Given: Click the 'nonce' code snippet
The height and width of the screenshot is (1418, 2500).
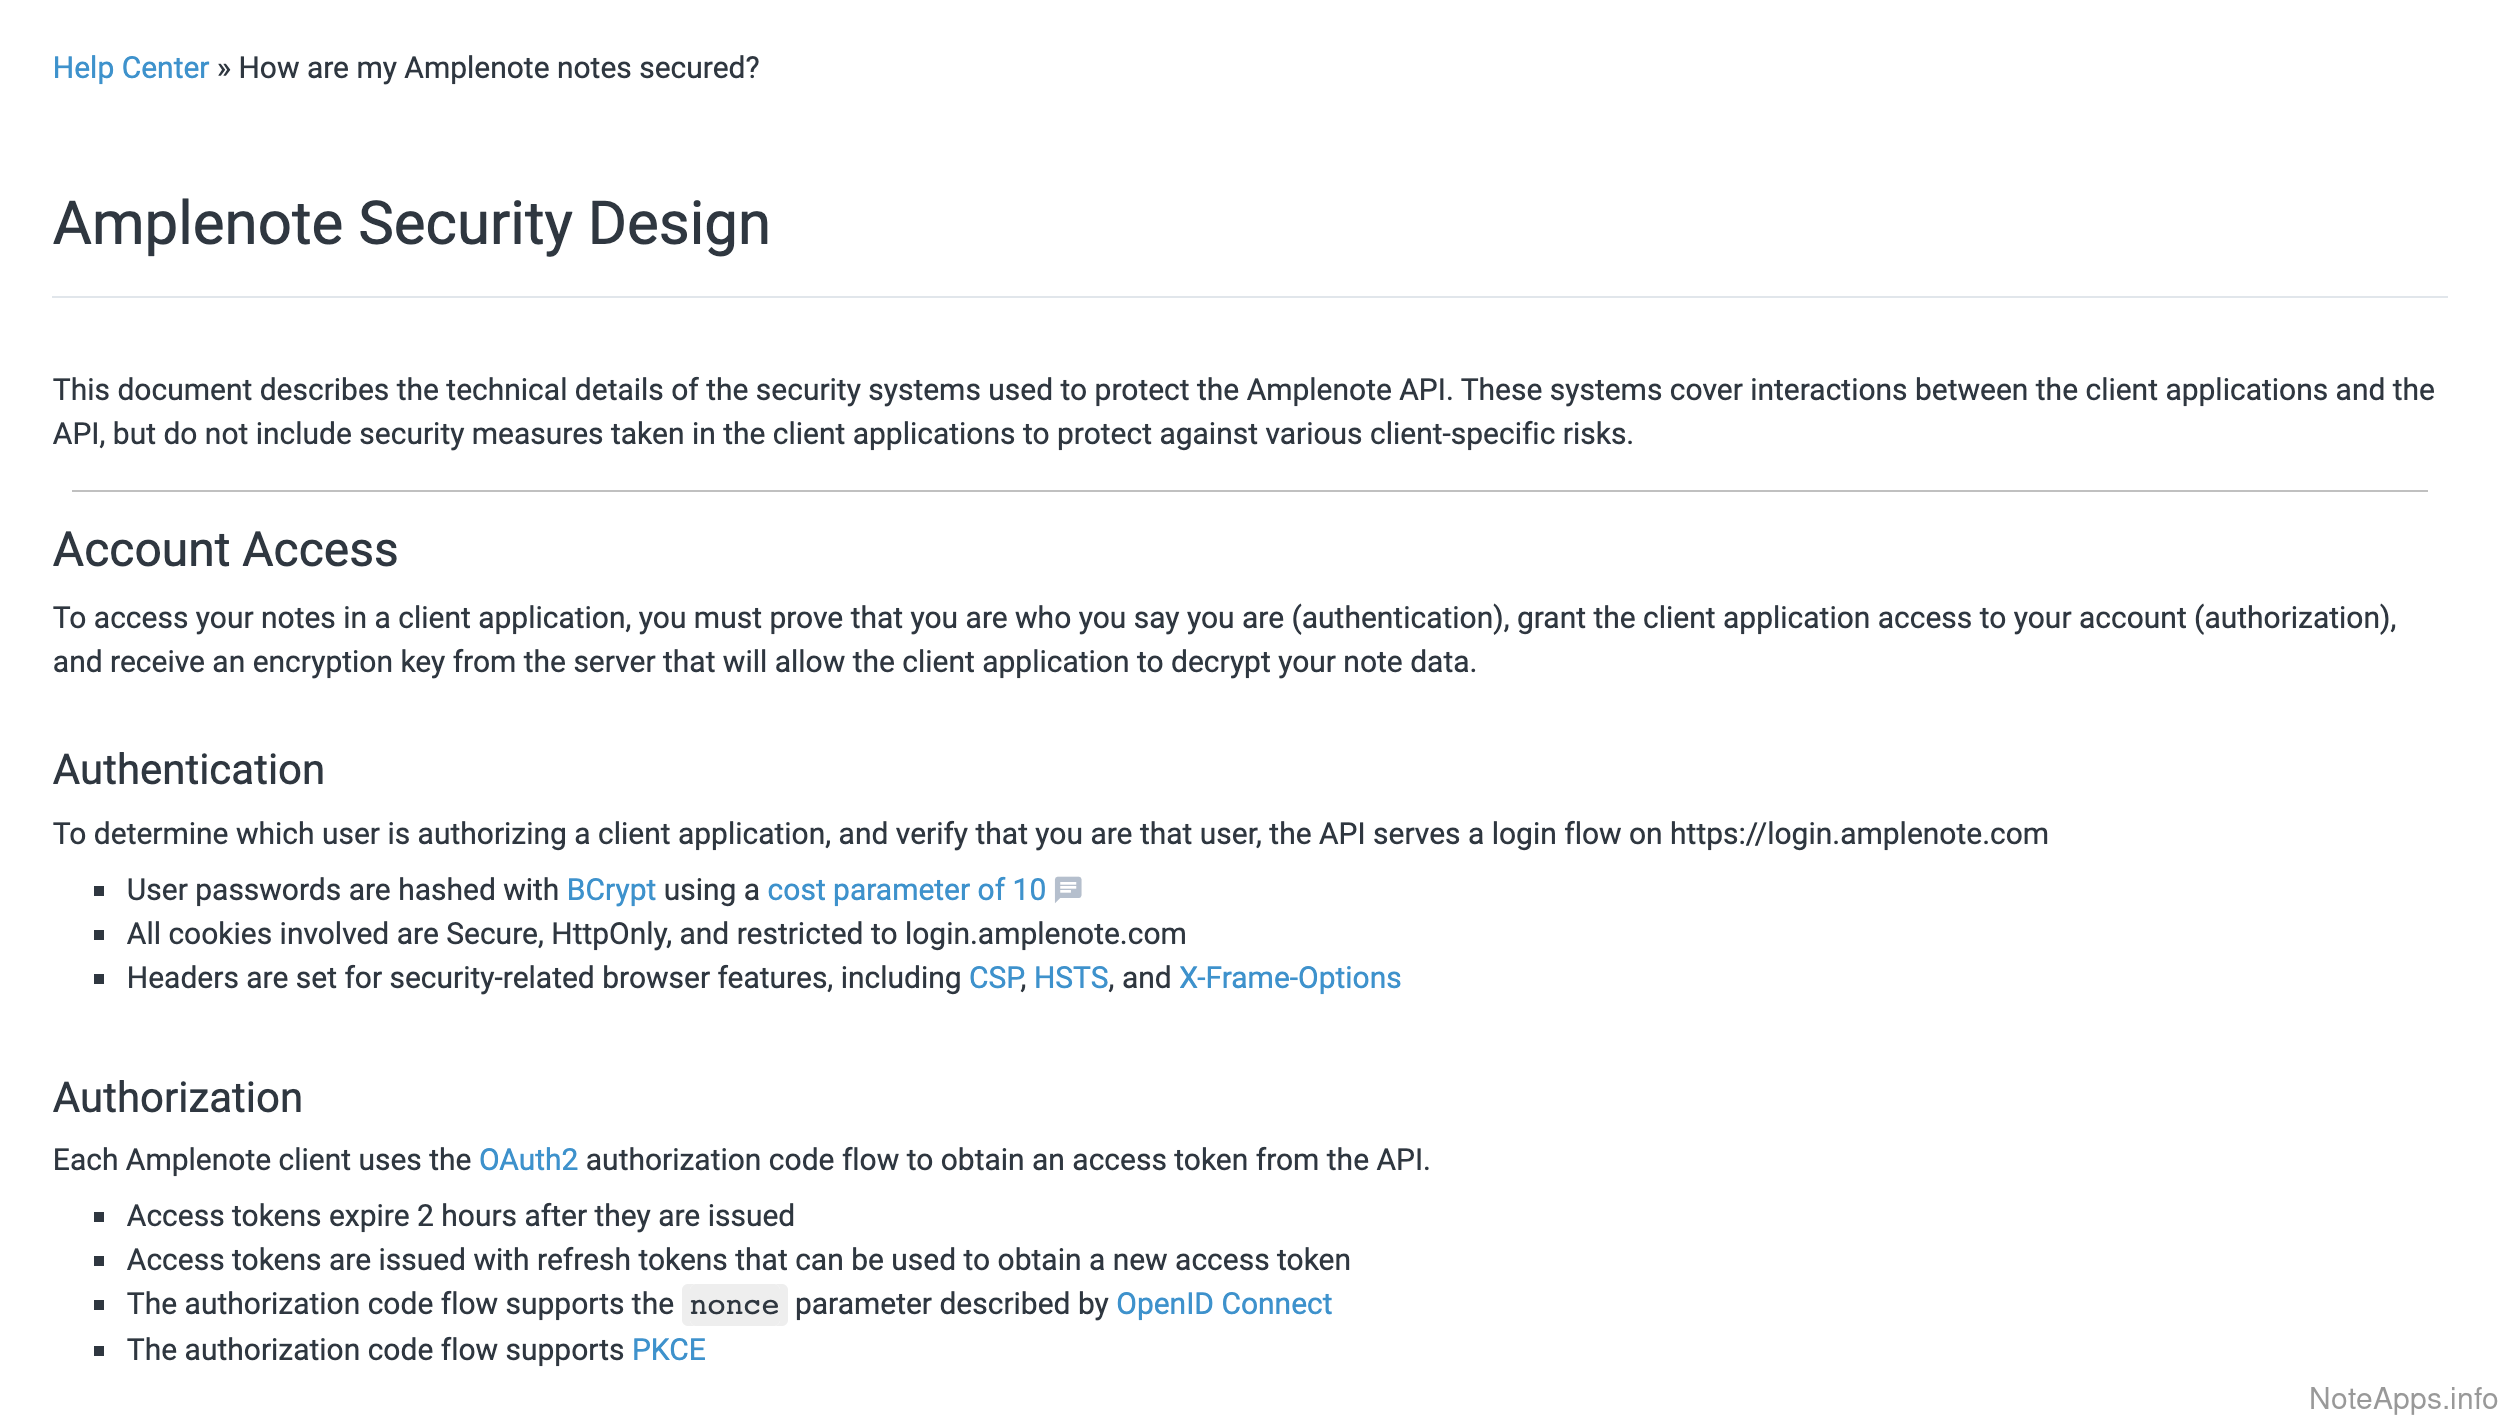Looking at the screenshot, I should pyautogui.click(x=734, y=1305).
